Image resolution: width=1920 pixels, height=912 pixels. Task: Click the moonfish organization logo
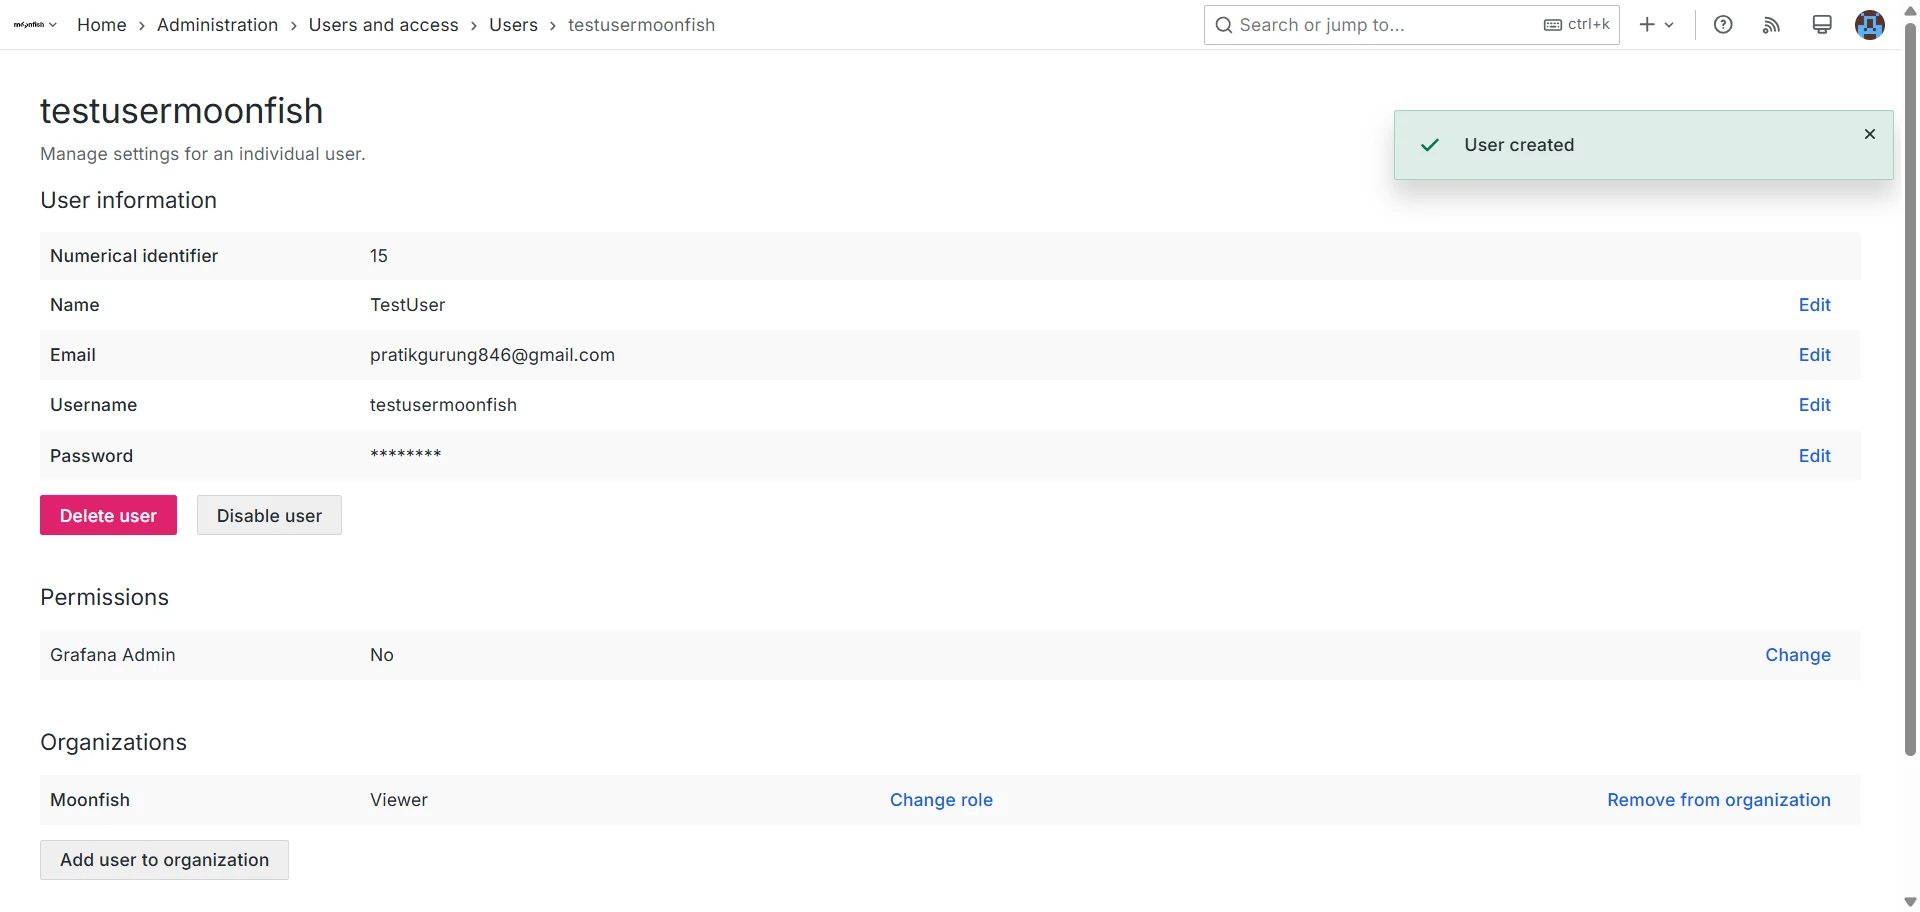(x=27, y=24)
